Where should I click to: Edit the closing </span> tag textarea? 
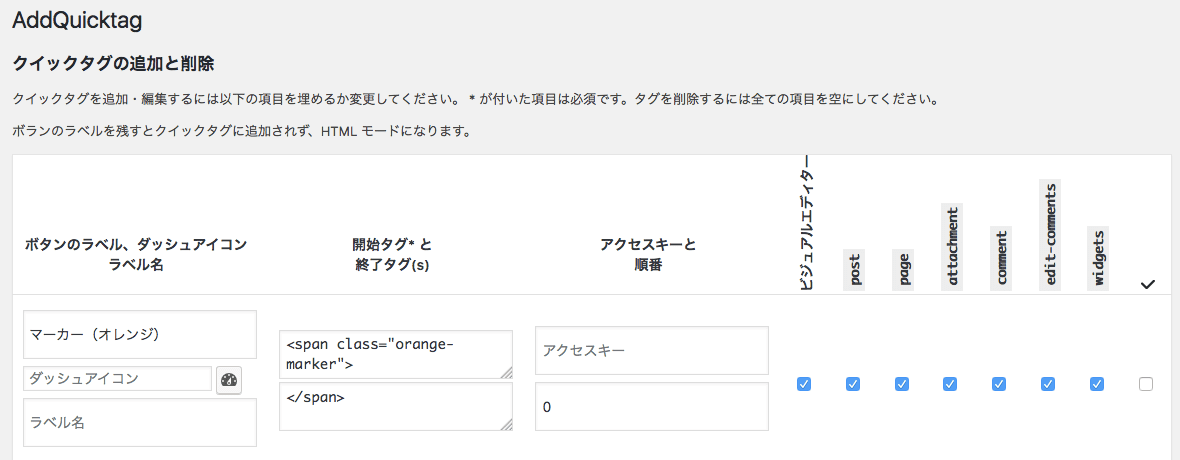396,407
